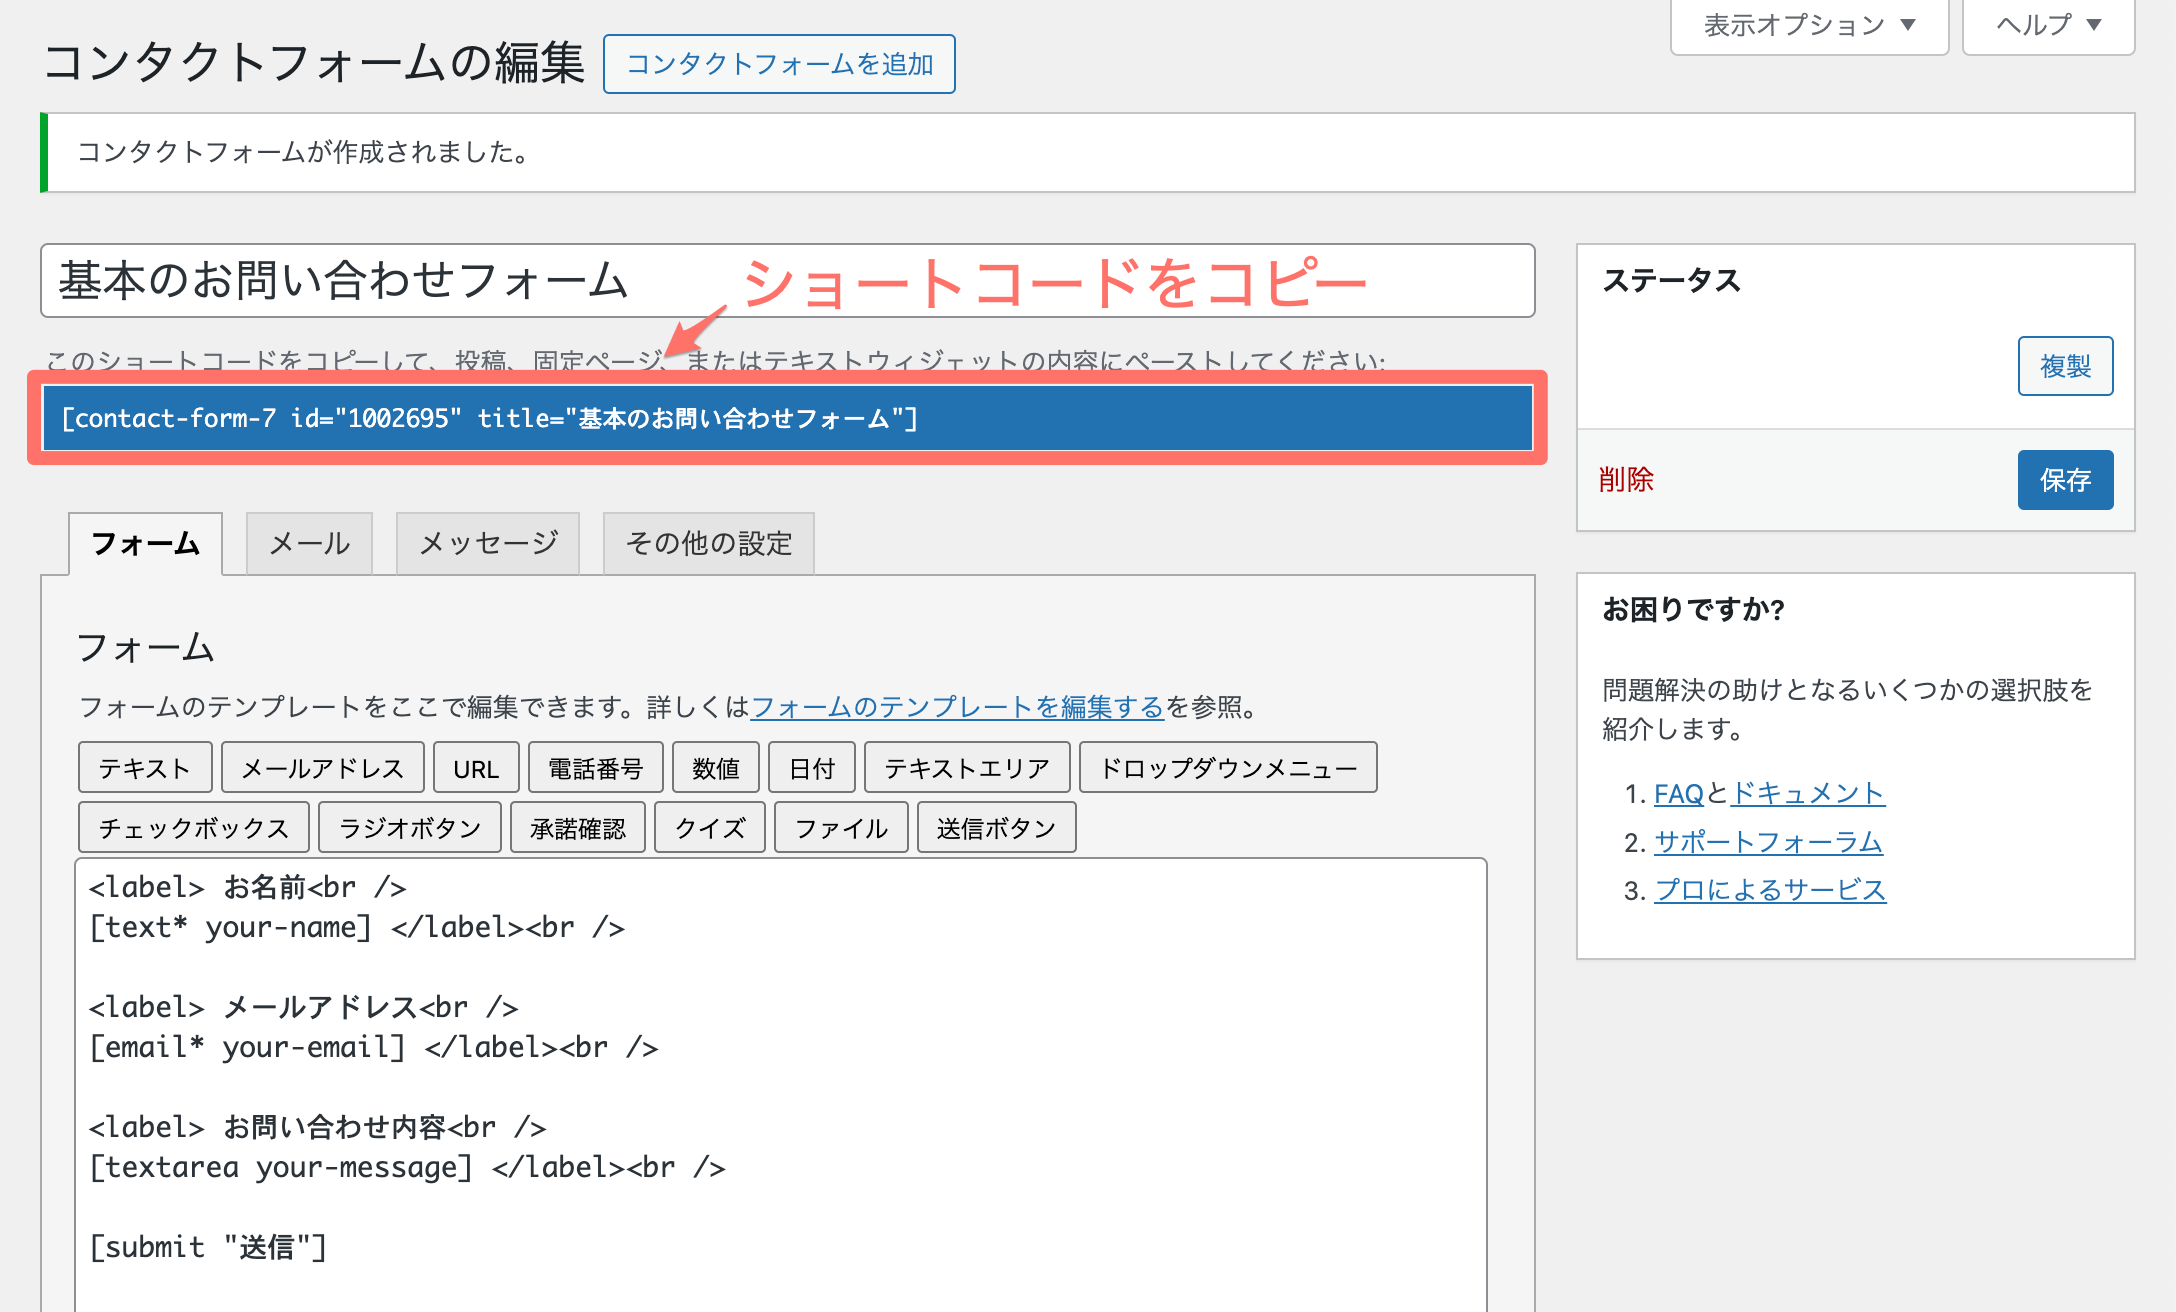Insert a テキスト tag
Screen dimensions: 2176x1312
tap(145, 768)
